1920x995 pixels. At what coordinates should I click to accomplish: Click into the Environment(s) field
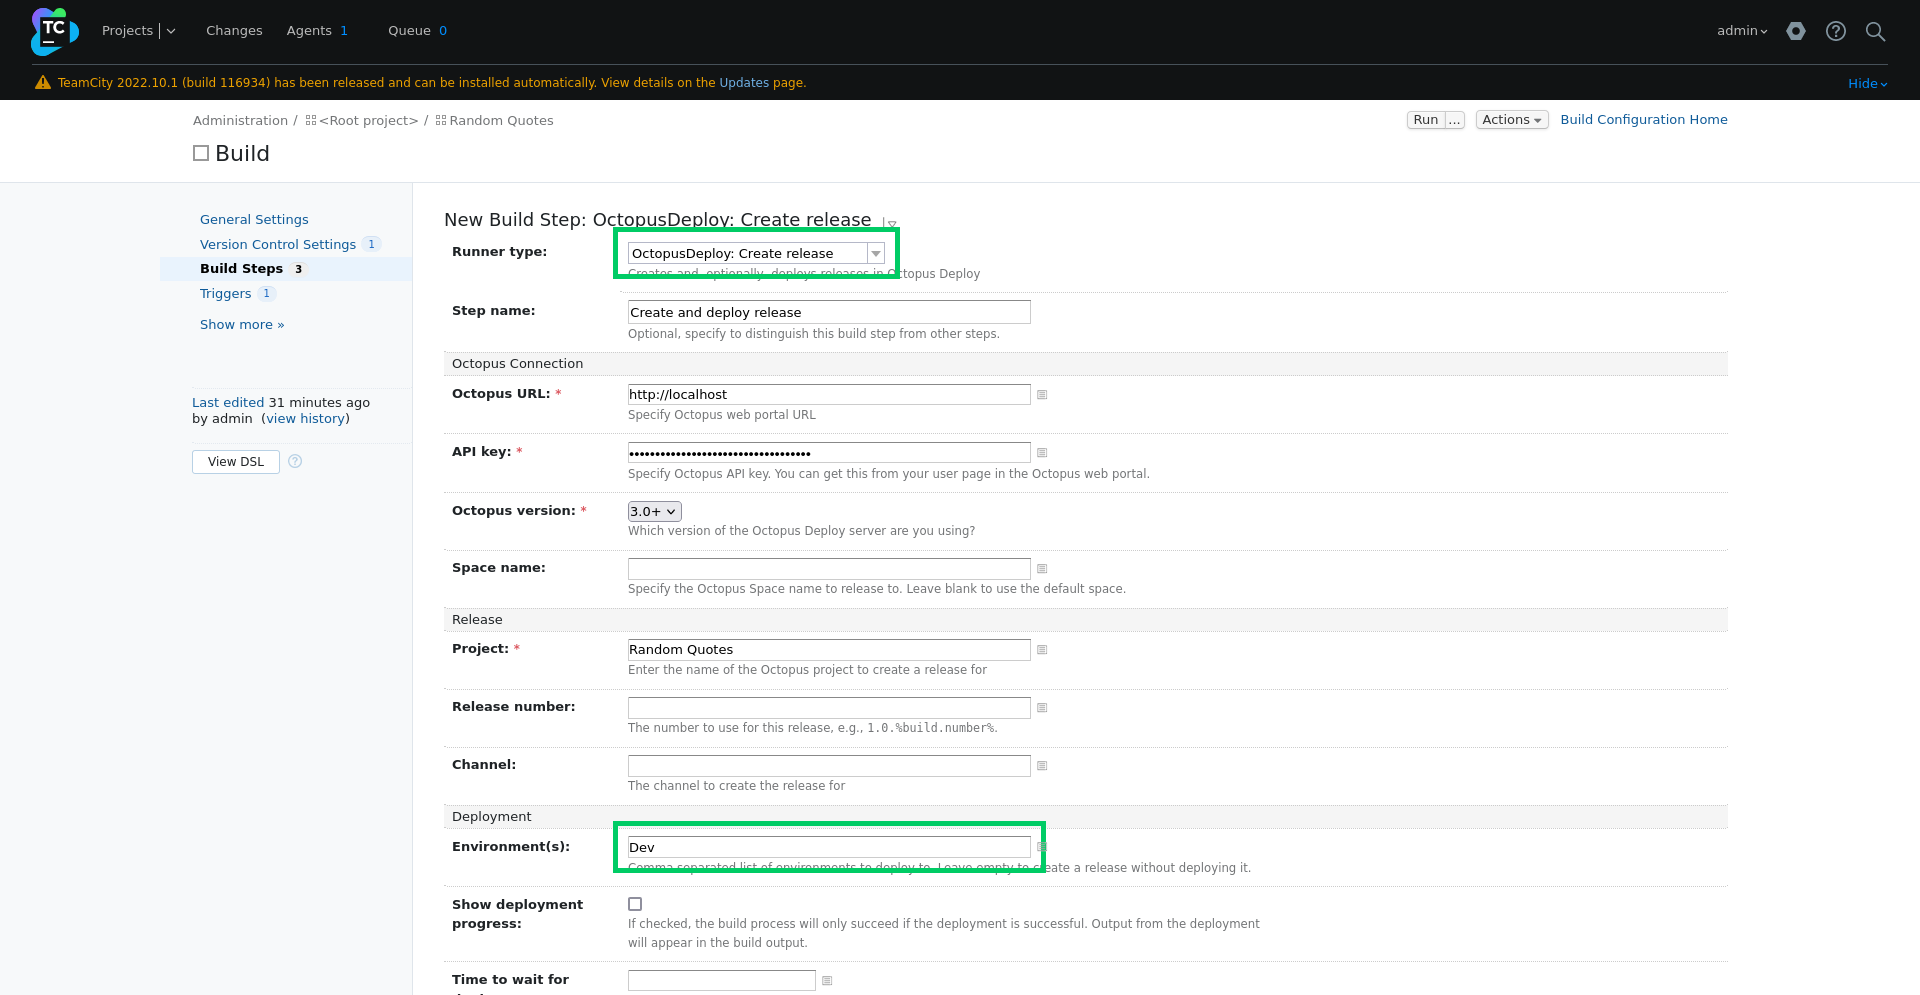[829, 847]
